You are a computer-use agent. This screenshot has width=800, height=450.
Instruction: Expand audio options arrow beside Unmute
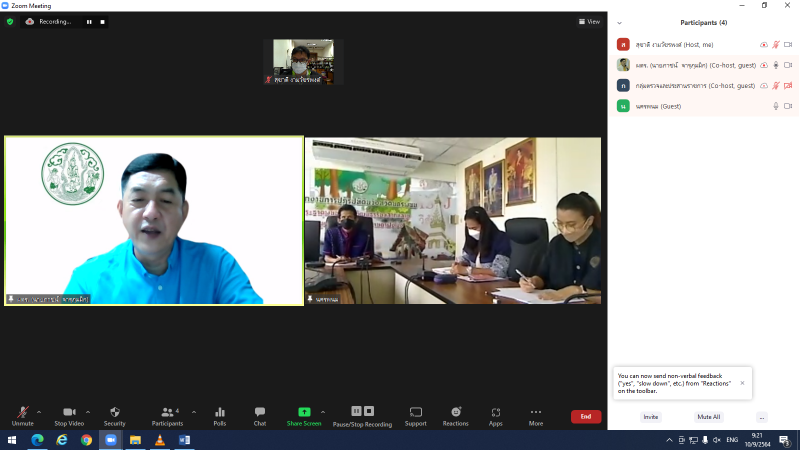[x=39, y=412]
